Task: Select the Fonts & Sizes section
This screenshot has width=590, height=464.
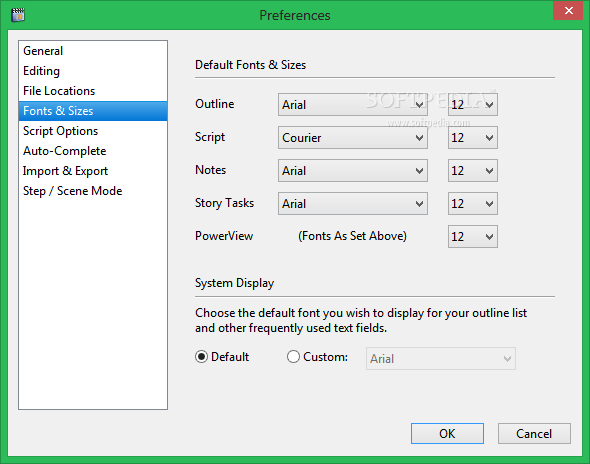Action: point(93,111)
